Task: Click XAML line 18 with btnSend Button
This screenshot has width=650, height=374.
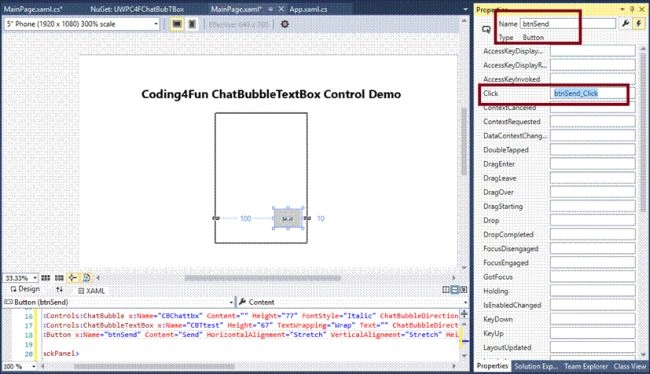Action: (x=252, y=335)
